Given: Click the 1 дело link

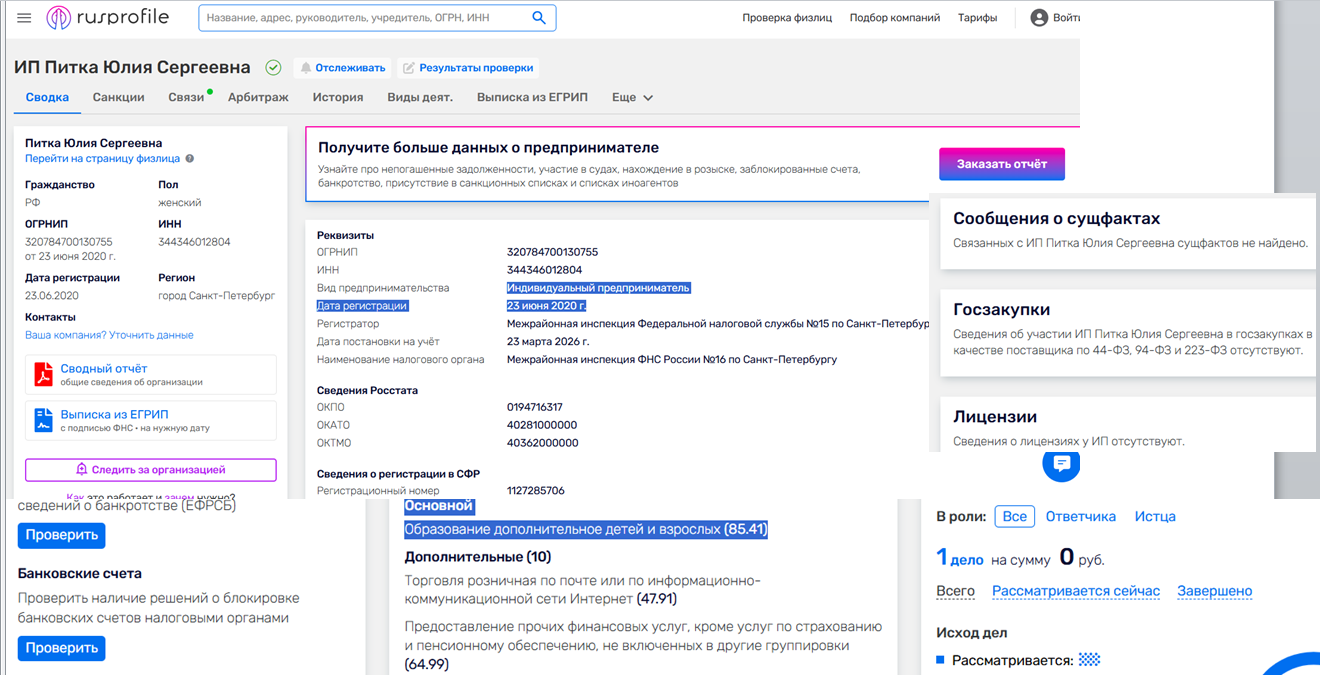Looking at the screenshot, I should pos(960,558).
